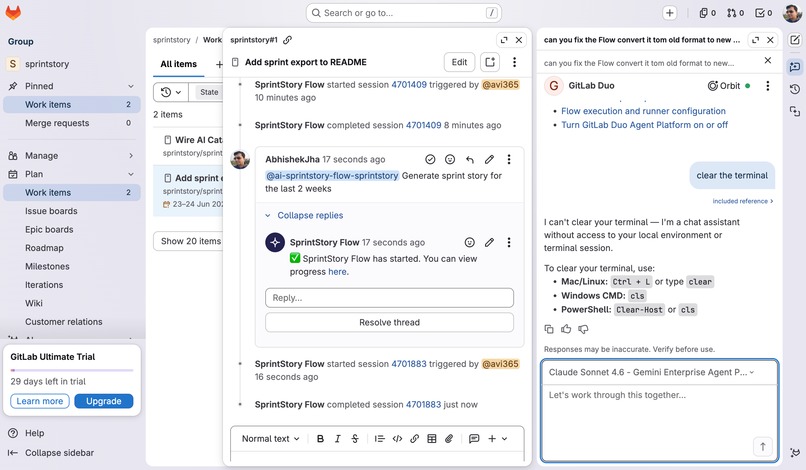The image size is (806, 470).
Task: Insert comment template icon in editor toolbar
Action: (474, 439)
